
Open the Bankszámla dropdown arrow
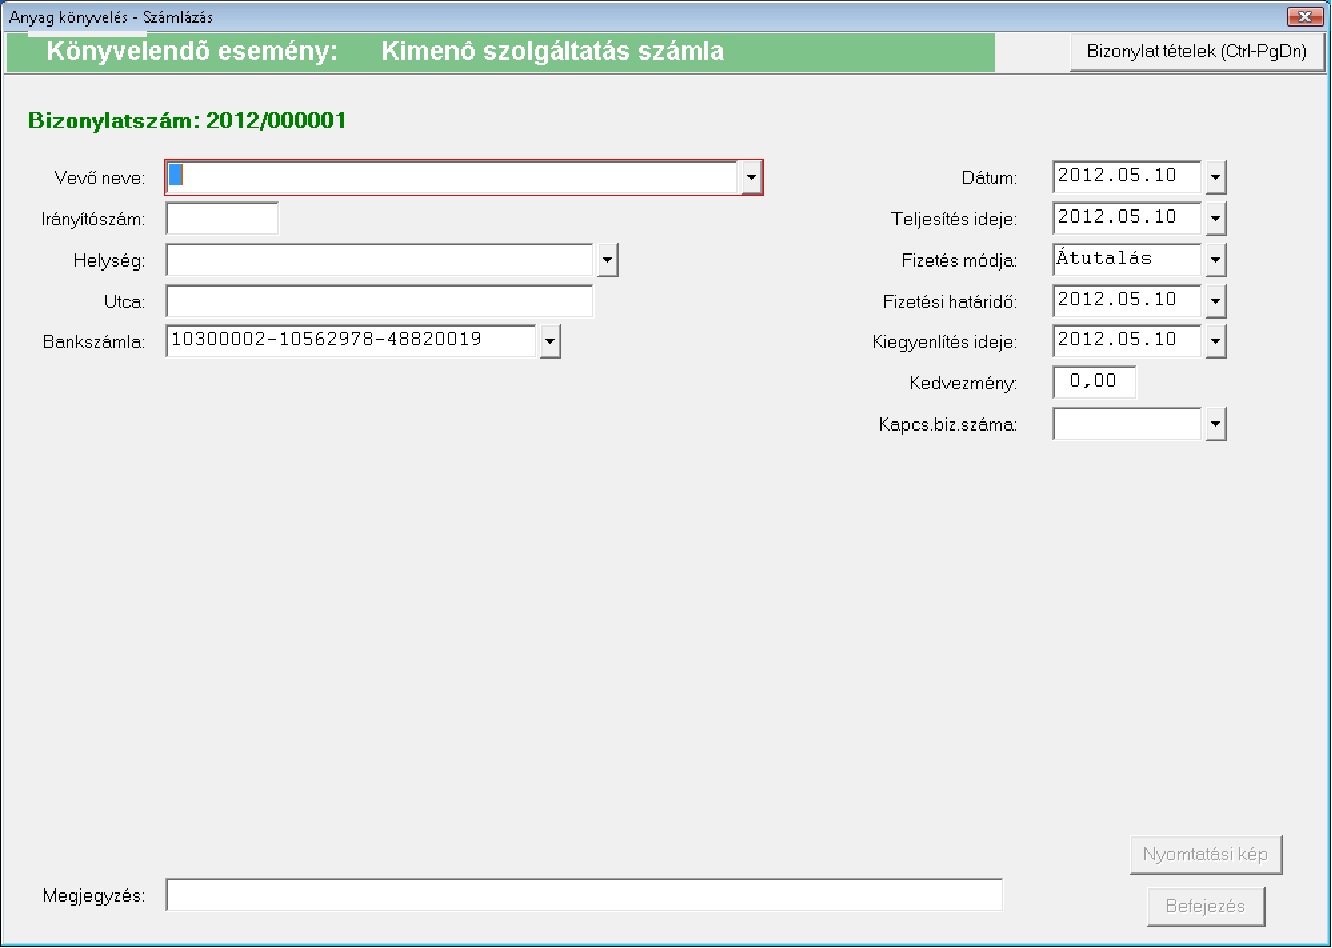point(550,342)
